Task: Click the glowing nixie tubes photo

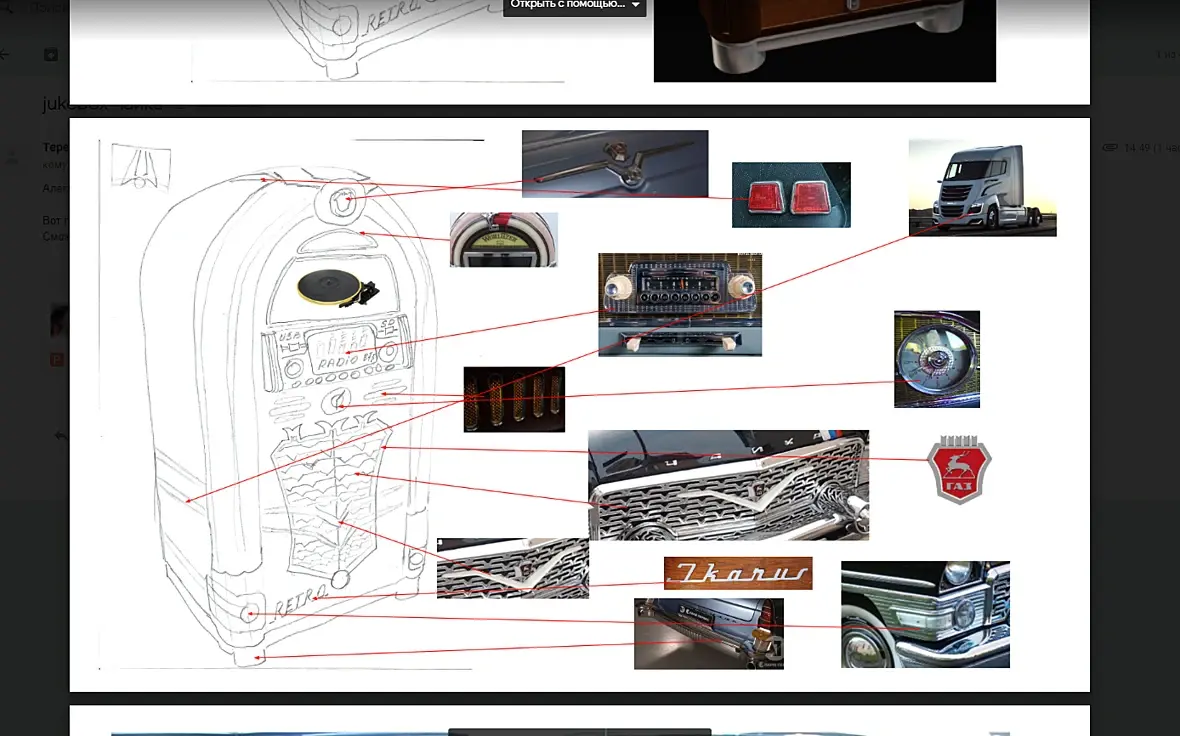Action: (x=514, y=400)
